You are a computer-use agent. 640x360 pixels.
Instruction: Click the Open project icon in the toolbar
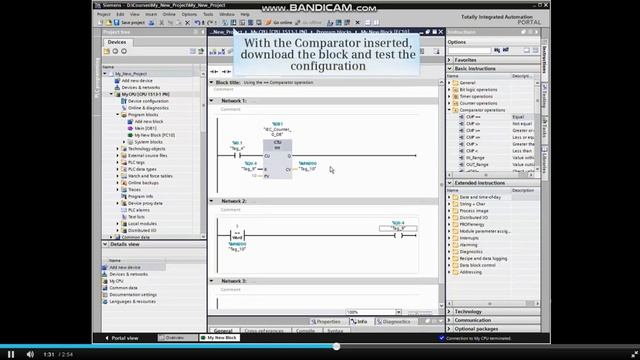(x=109, y=22)
